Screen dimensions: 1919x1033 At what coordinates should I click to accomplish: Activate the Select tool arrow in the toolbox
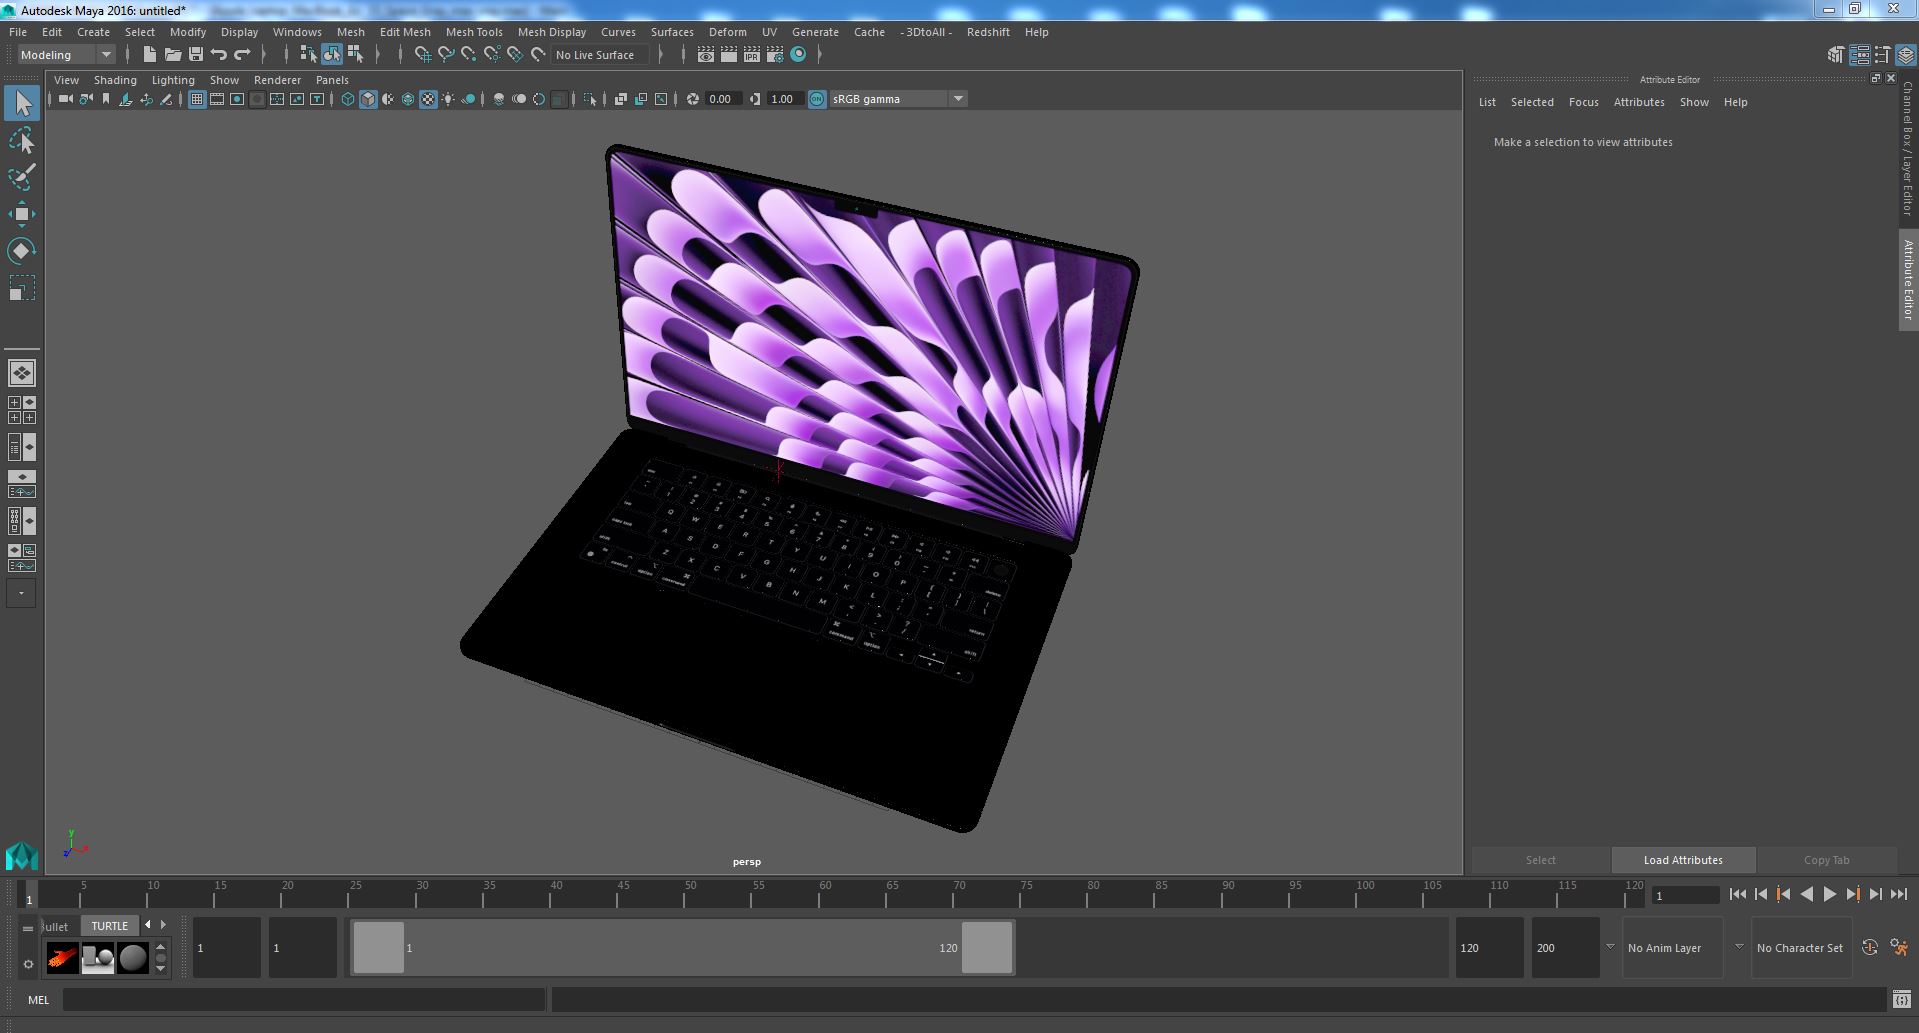click(22, 103)
